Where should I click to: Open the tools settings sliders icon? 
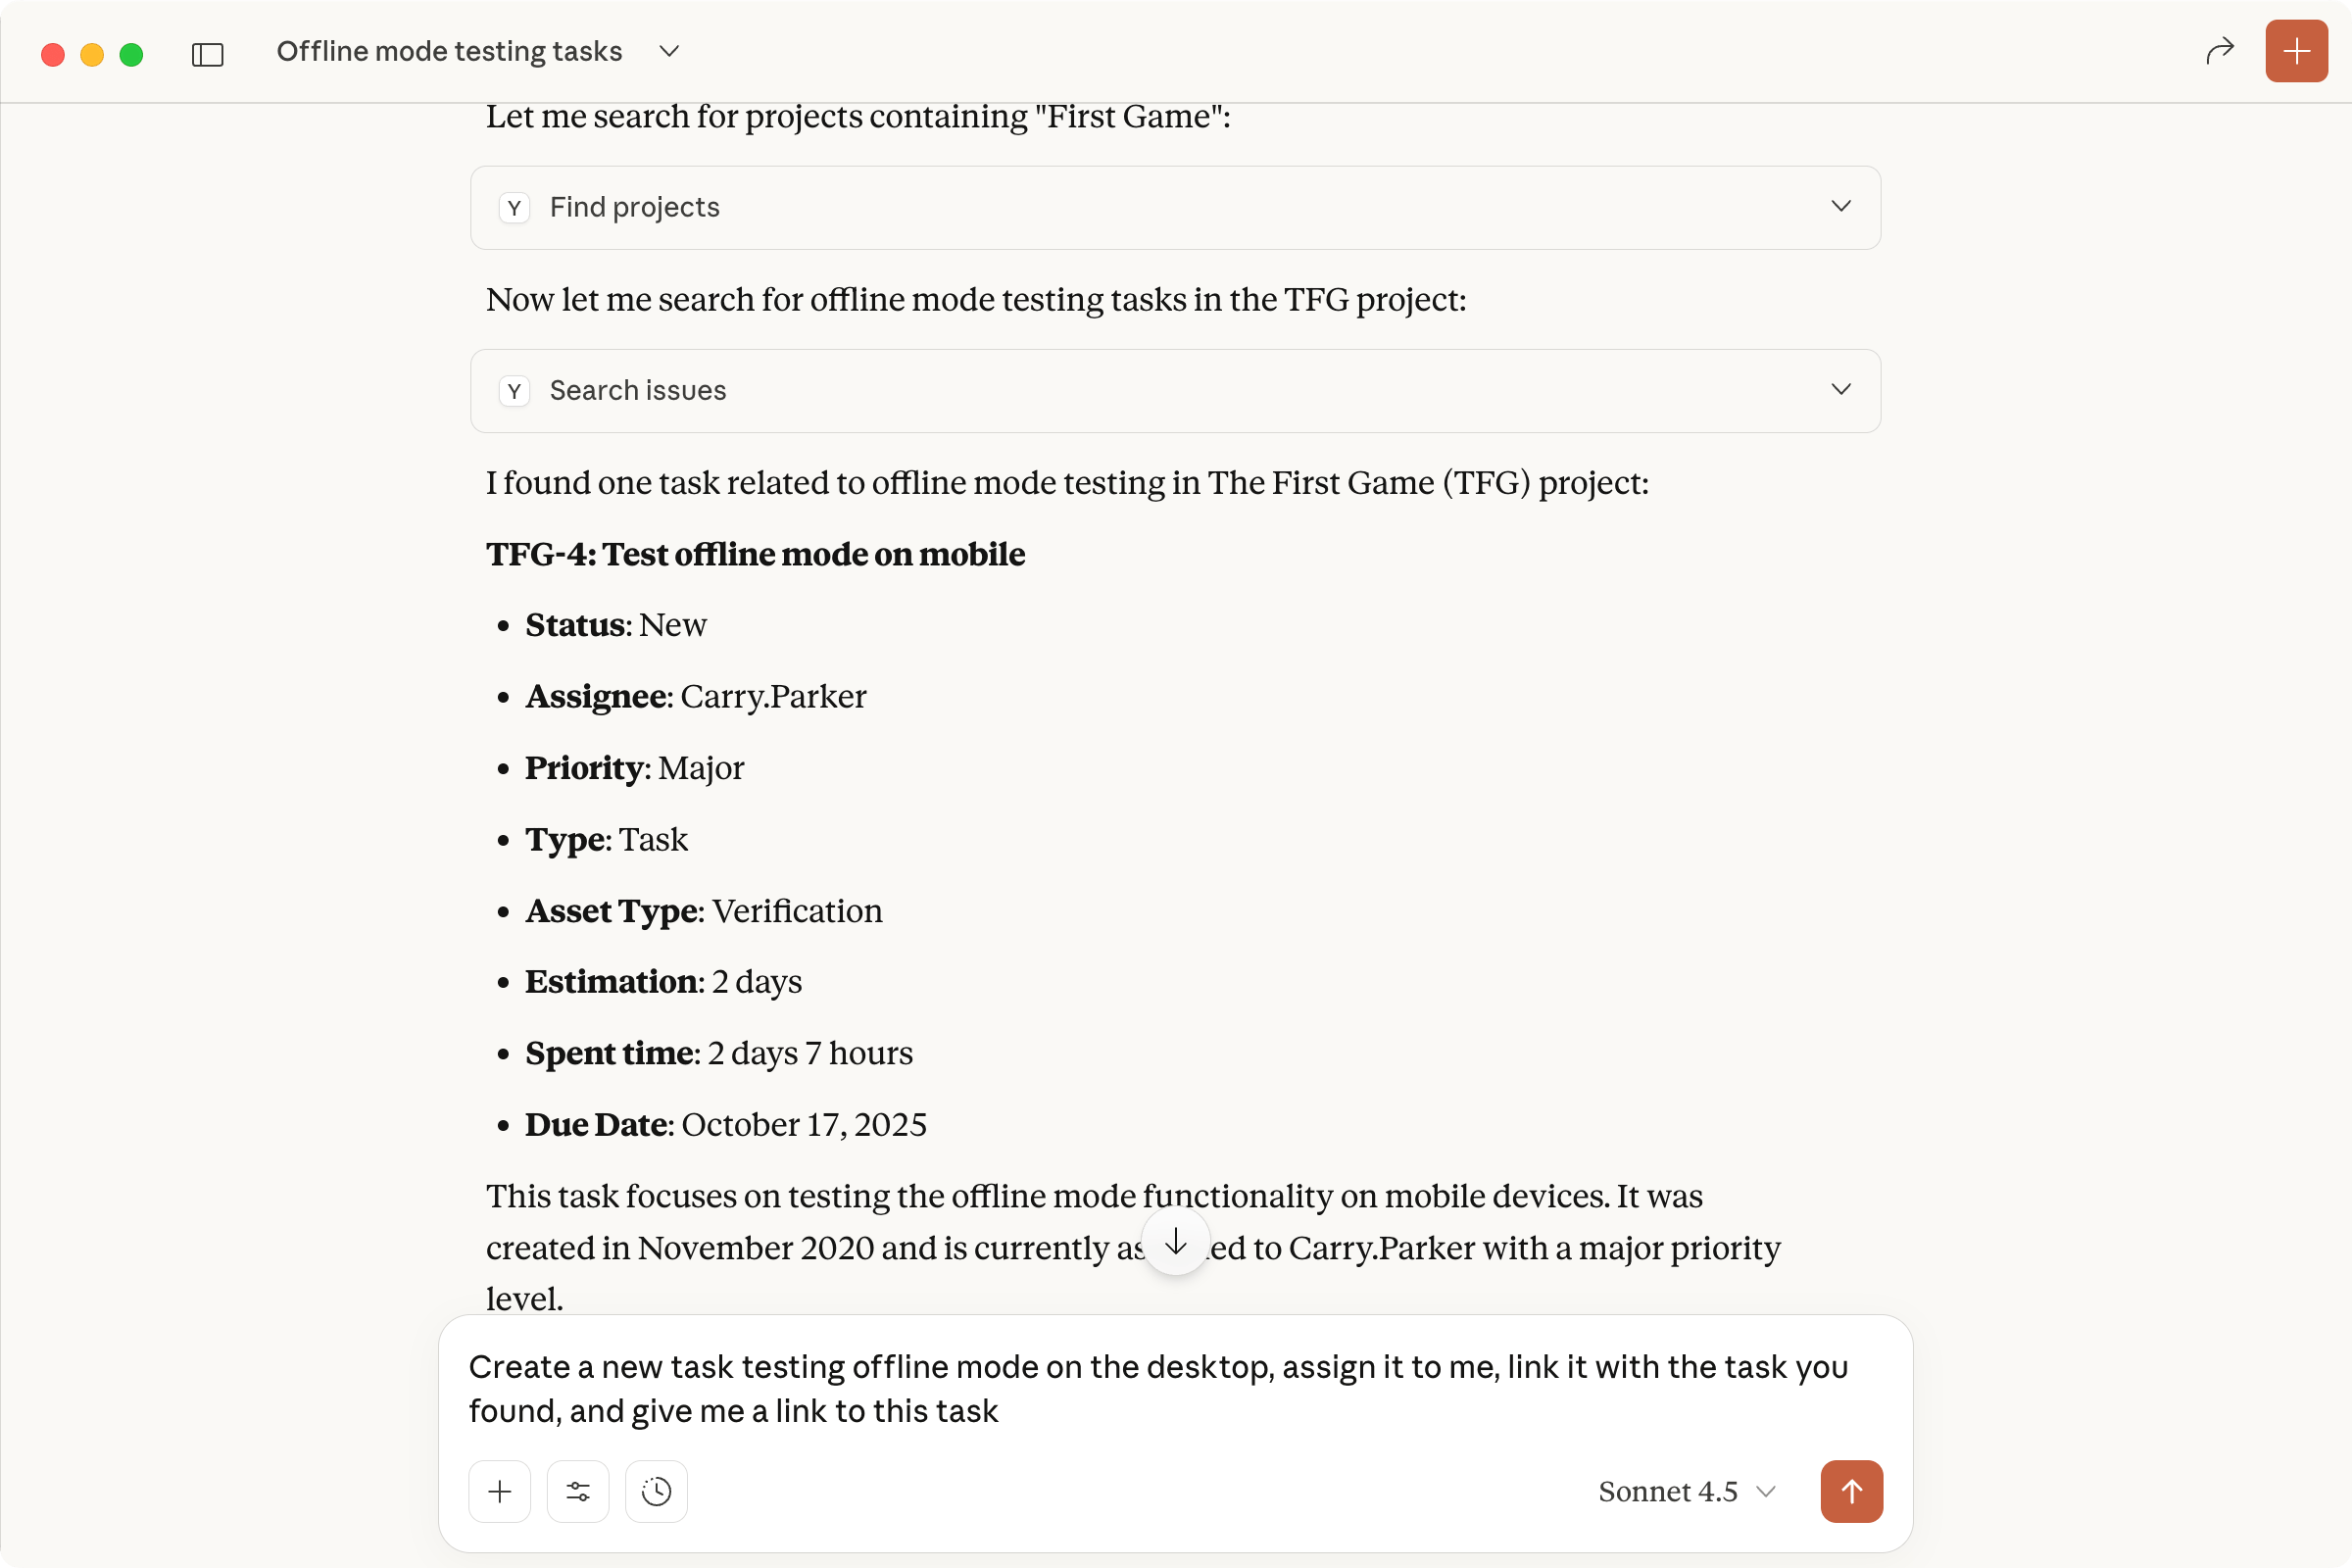[577, 1491]
